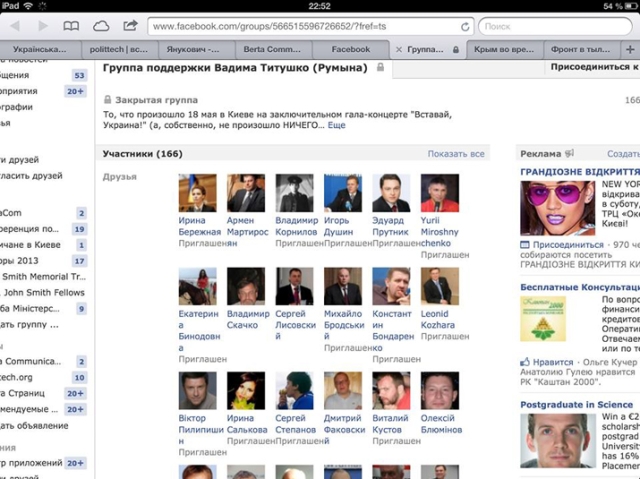Open the bookmarks book icon
Image resolution: width=640 pixels, height=479 pixels.
coord(71,26)
